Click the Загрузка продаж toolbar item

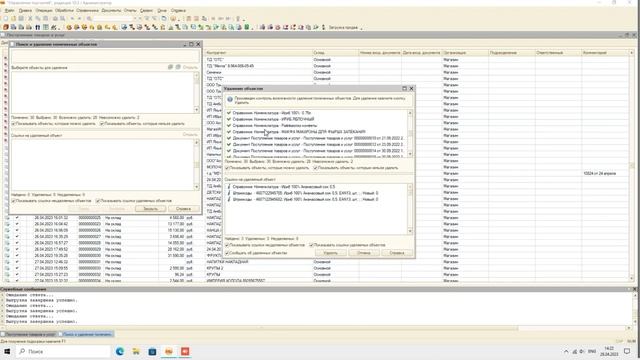pyautogui.click(x=343, y=27)
